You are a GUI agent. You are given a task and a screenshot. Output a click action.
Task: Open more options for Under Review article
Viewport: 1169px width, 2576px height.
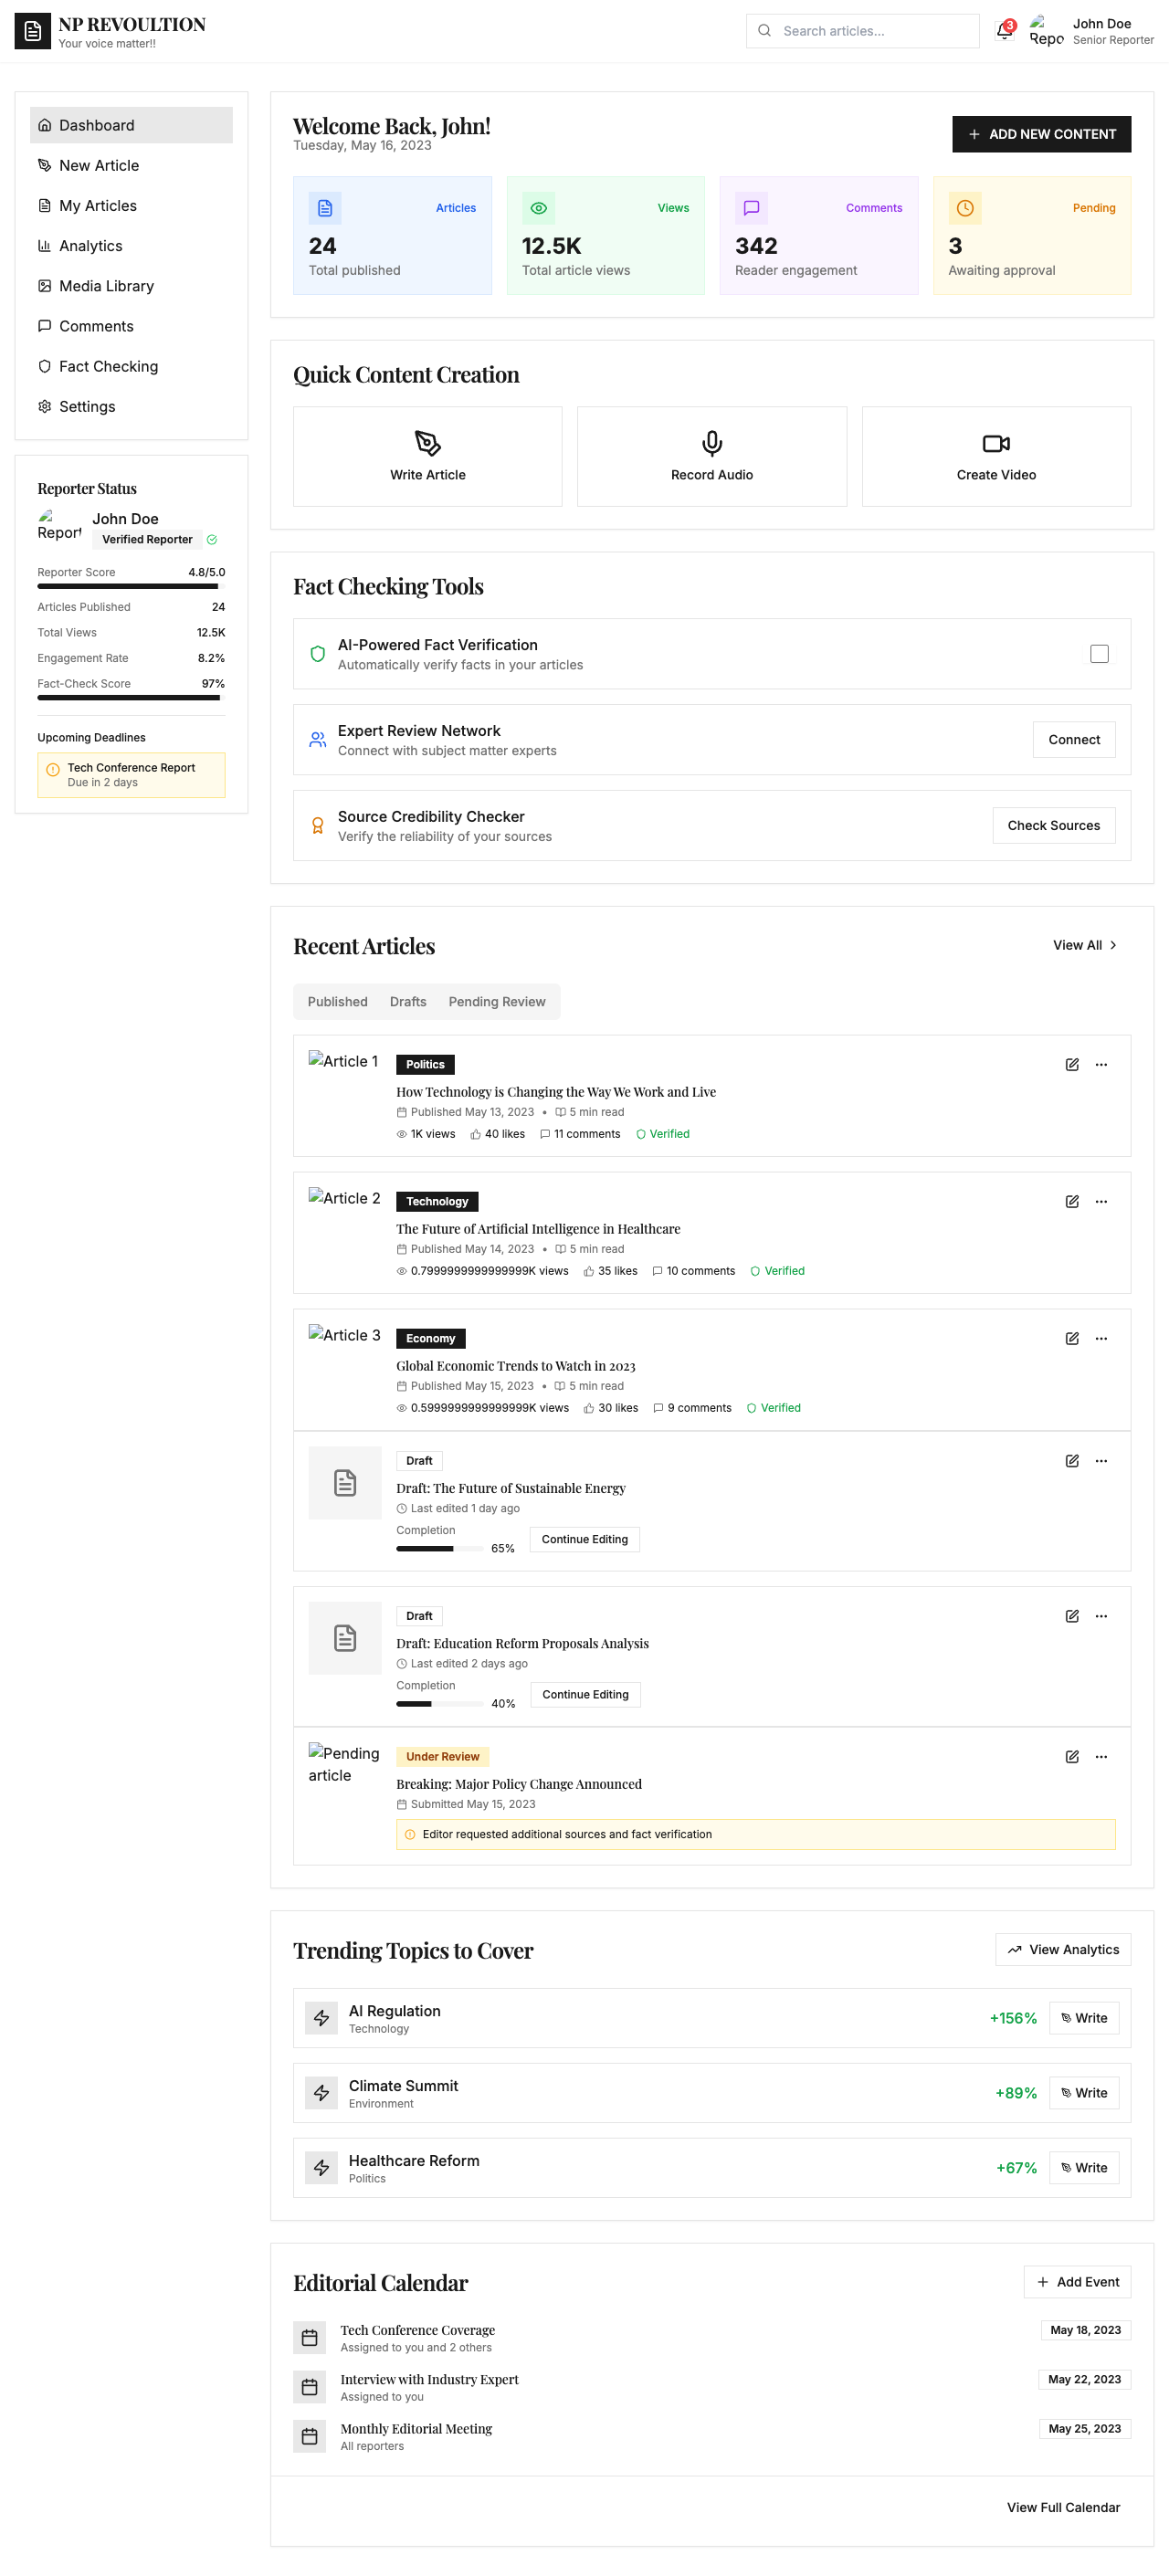[1101, 1757]
